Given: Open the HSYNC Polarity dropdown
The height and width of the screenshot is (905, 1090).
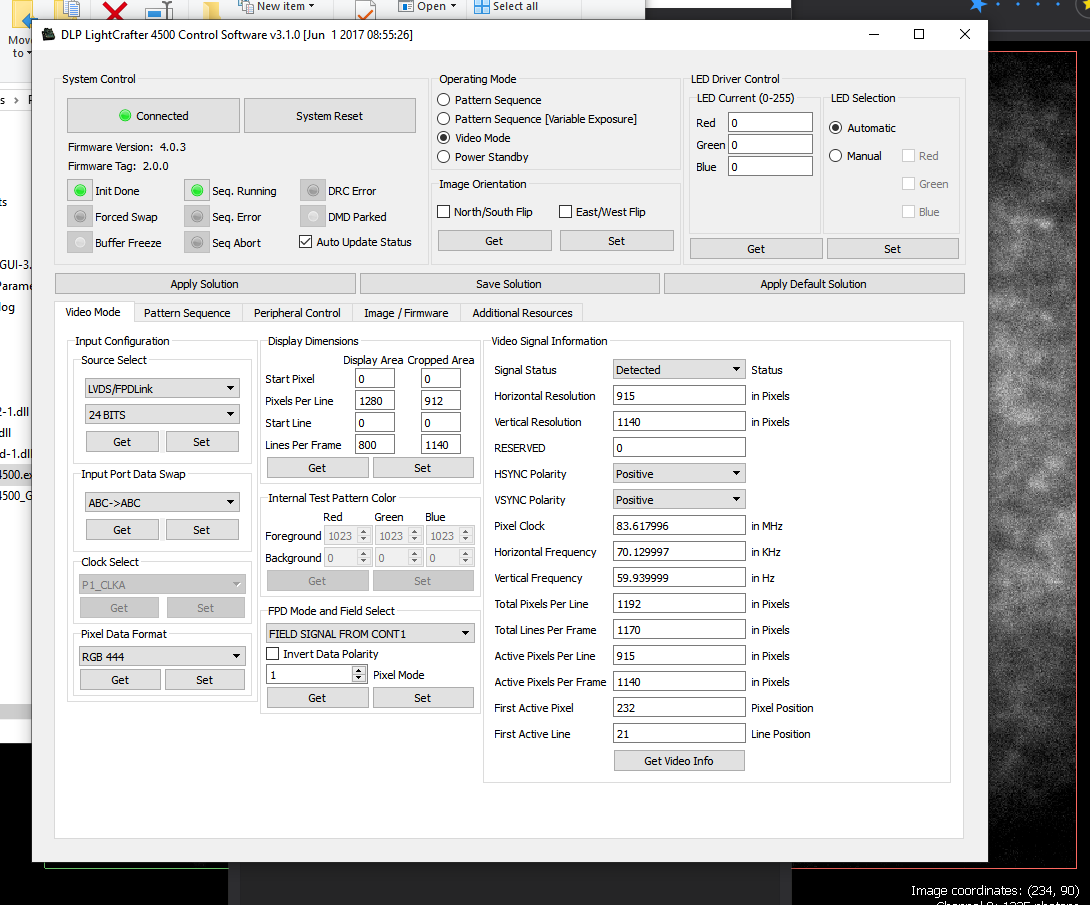Looking at the screenshot, I should pyautogui.click(x=679, y=473).
